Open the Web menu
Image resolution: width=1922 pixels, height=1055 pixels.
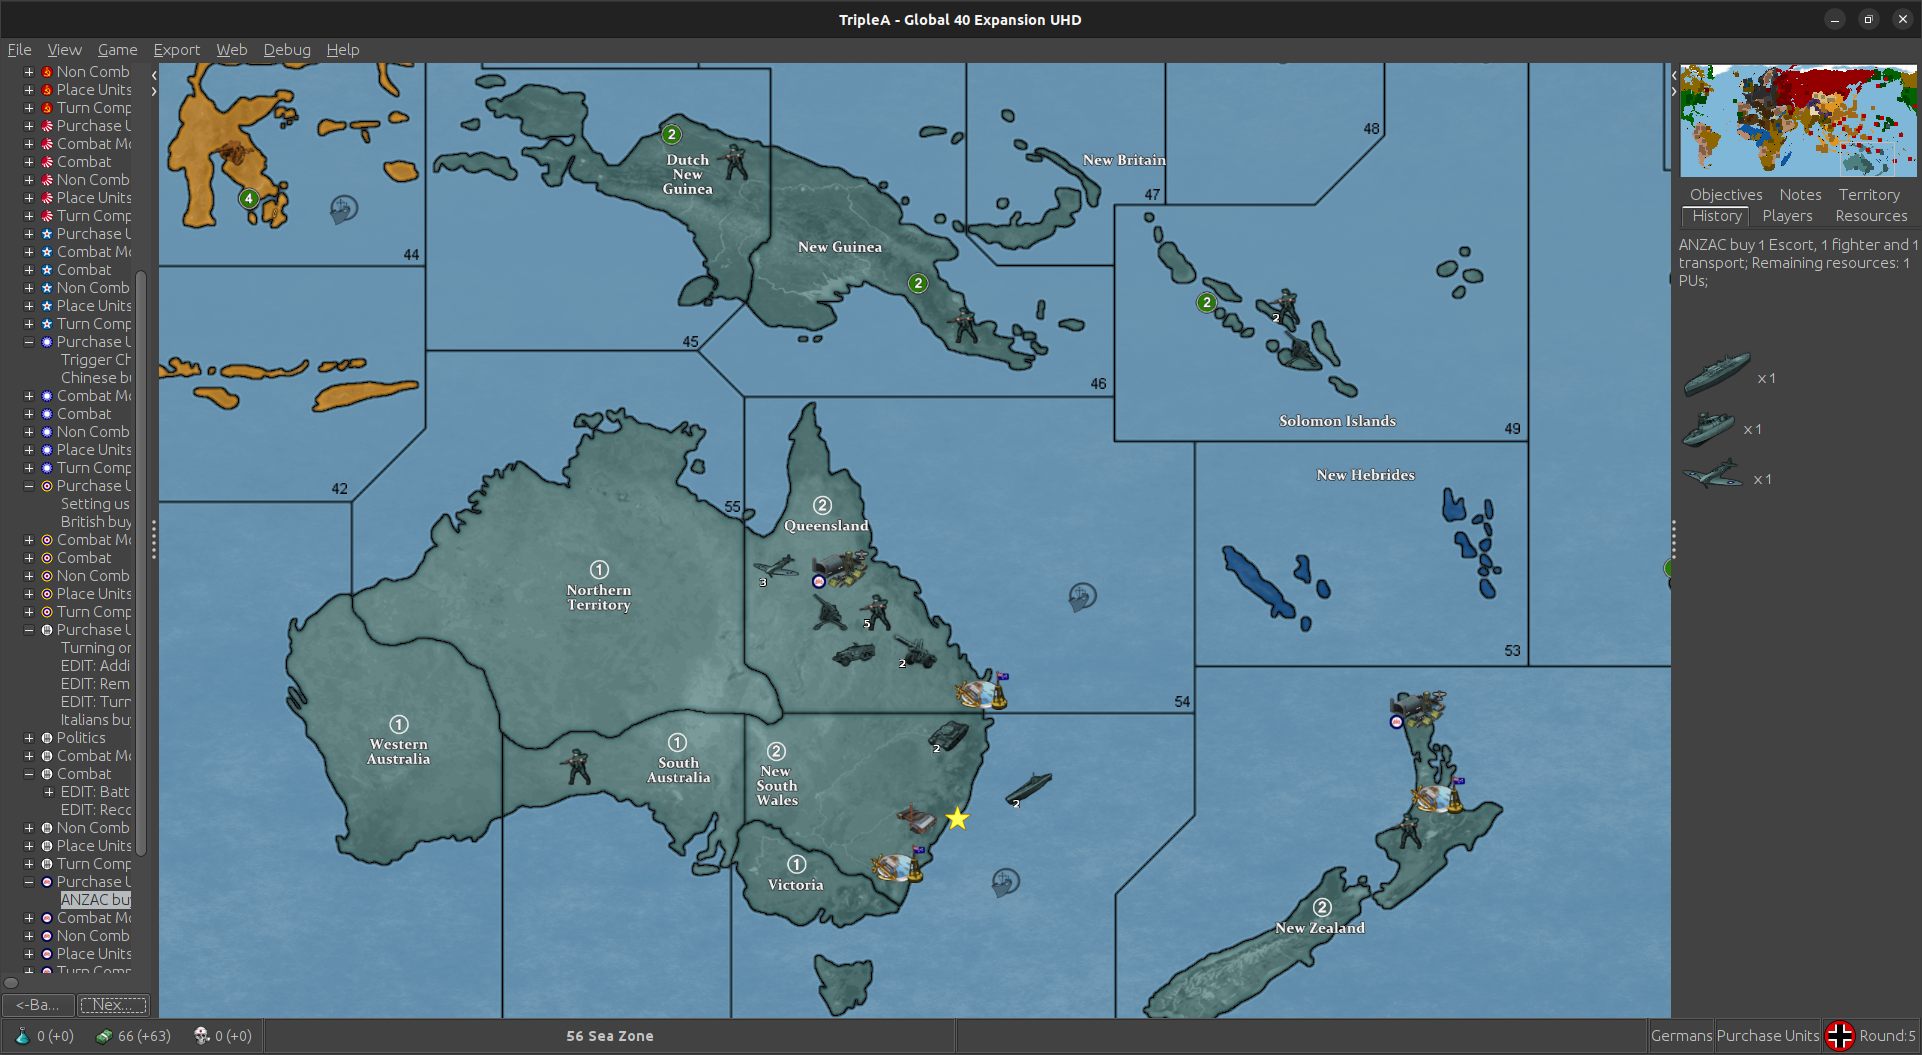pos(231,49)
